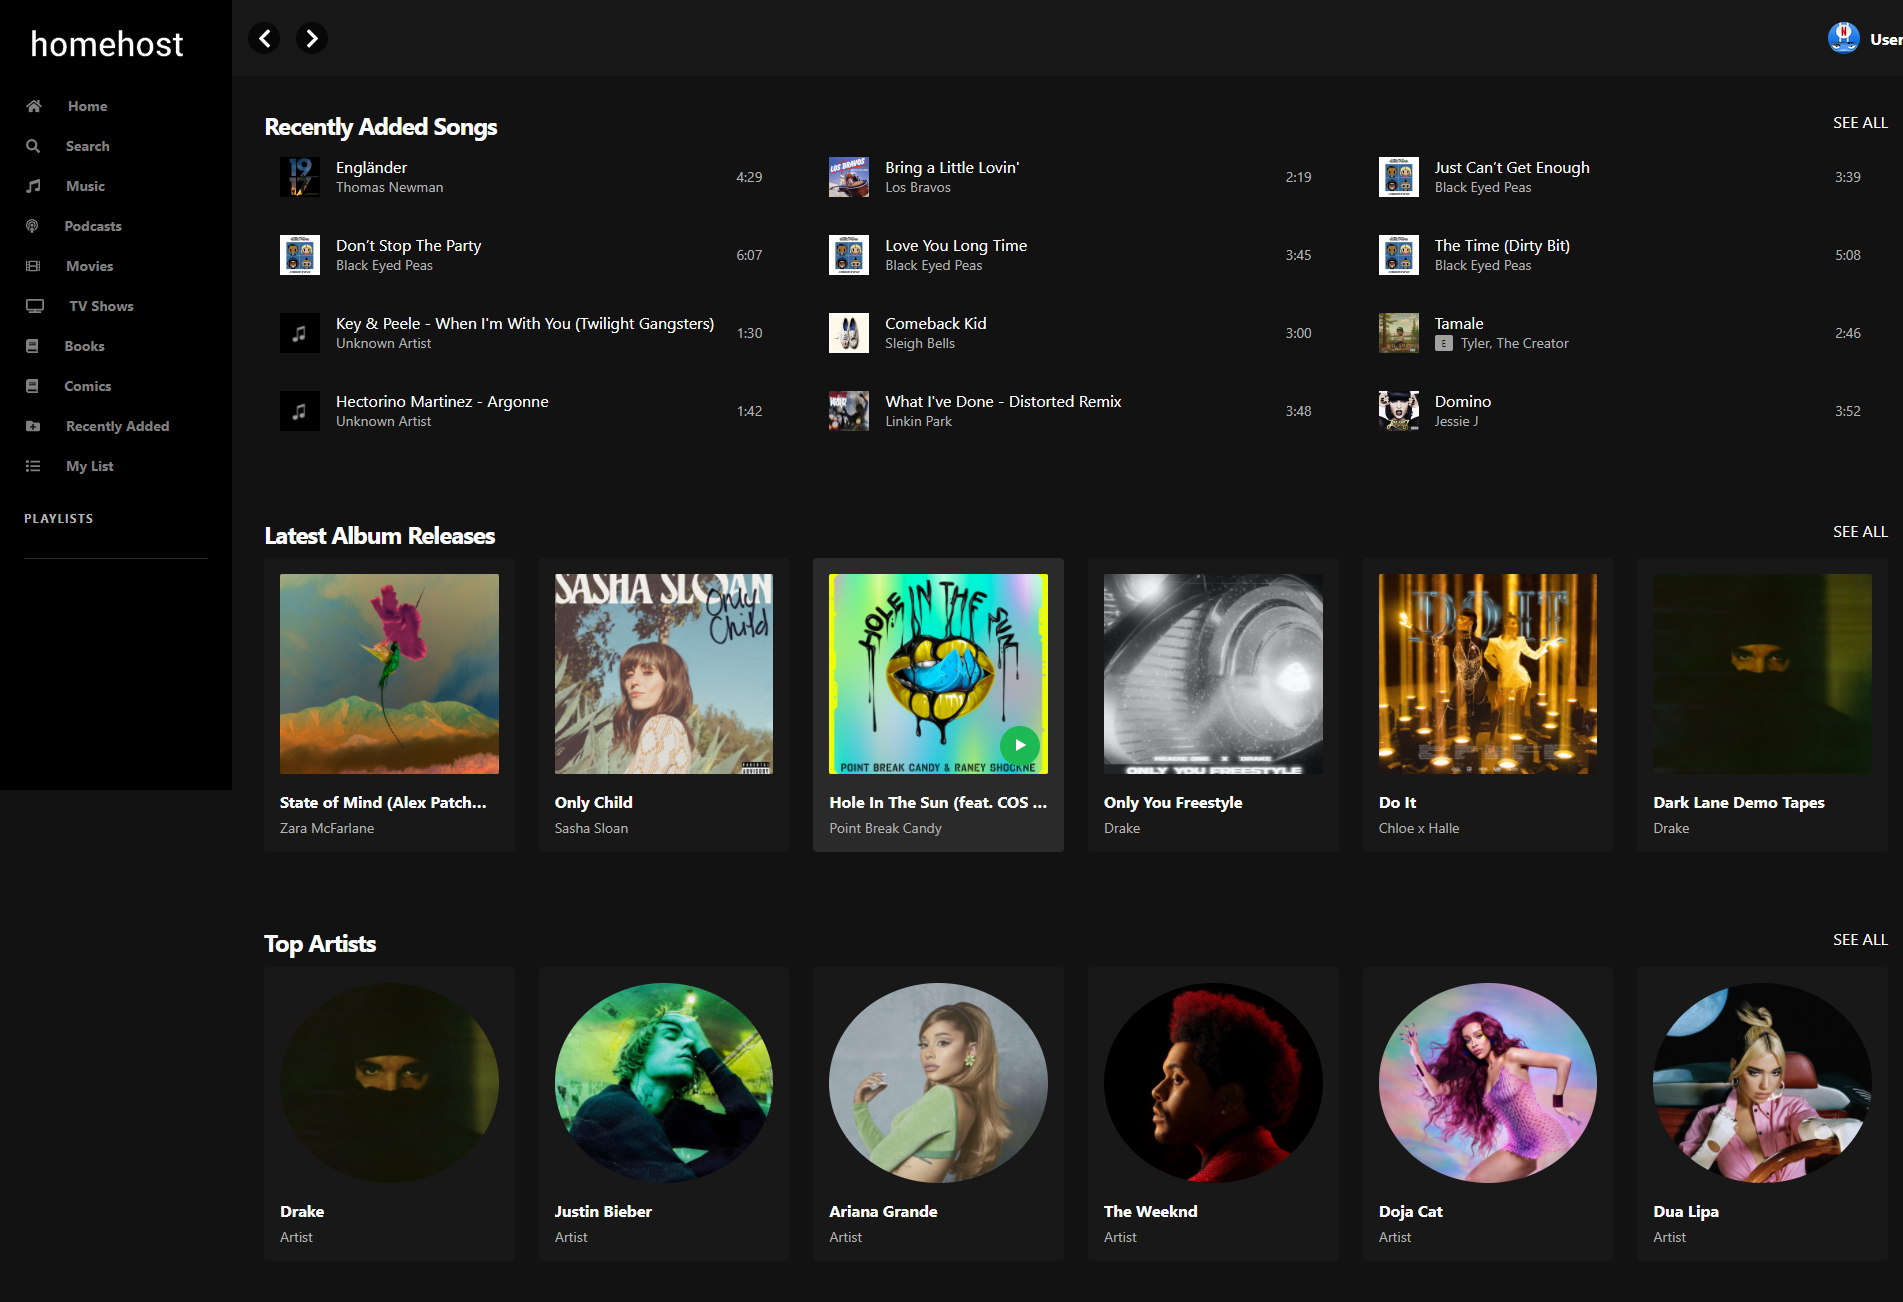Image resolution: width=1903 pixels, height=1302 pixels.
Task: Click the What I've Done cover art
Action: tap(849, 411)
